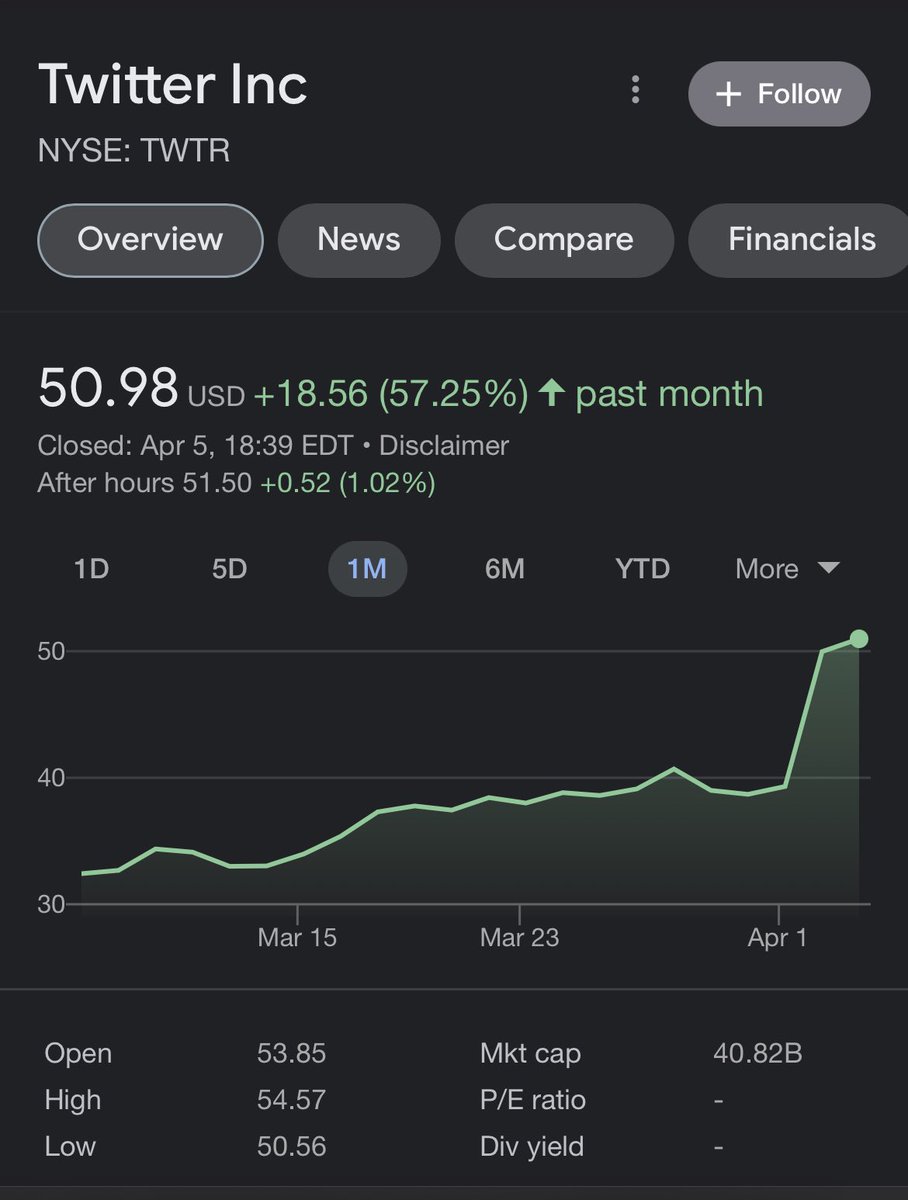
Task: Open the Disclaimer link
Action: coord(444,445)
